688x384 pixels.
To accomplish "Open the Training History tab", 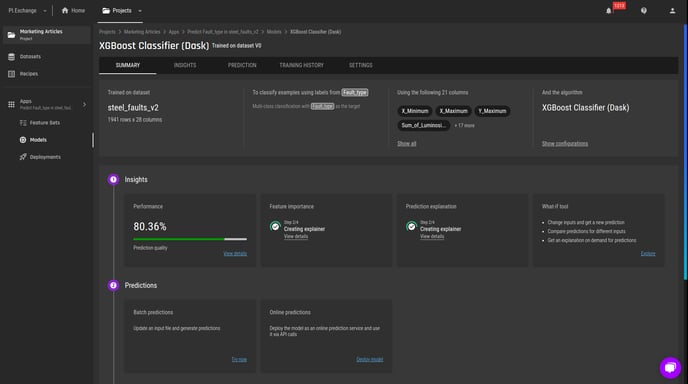I will tap(301, 65).
